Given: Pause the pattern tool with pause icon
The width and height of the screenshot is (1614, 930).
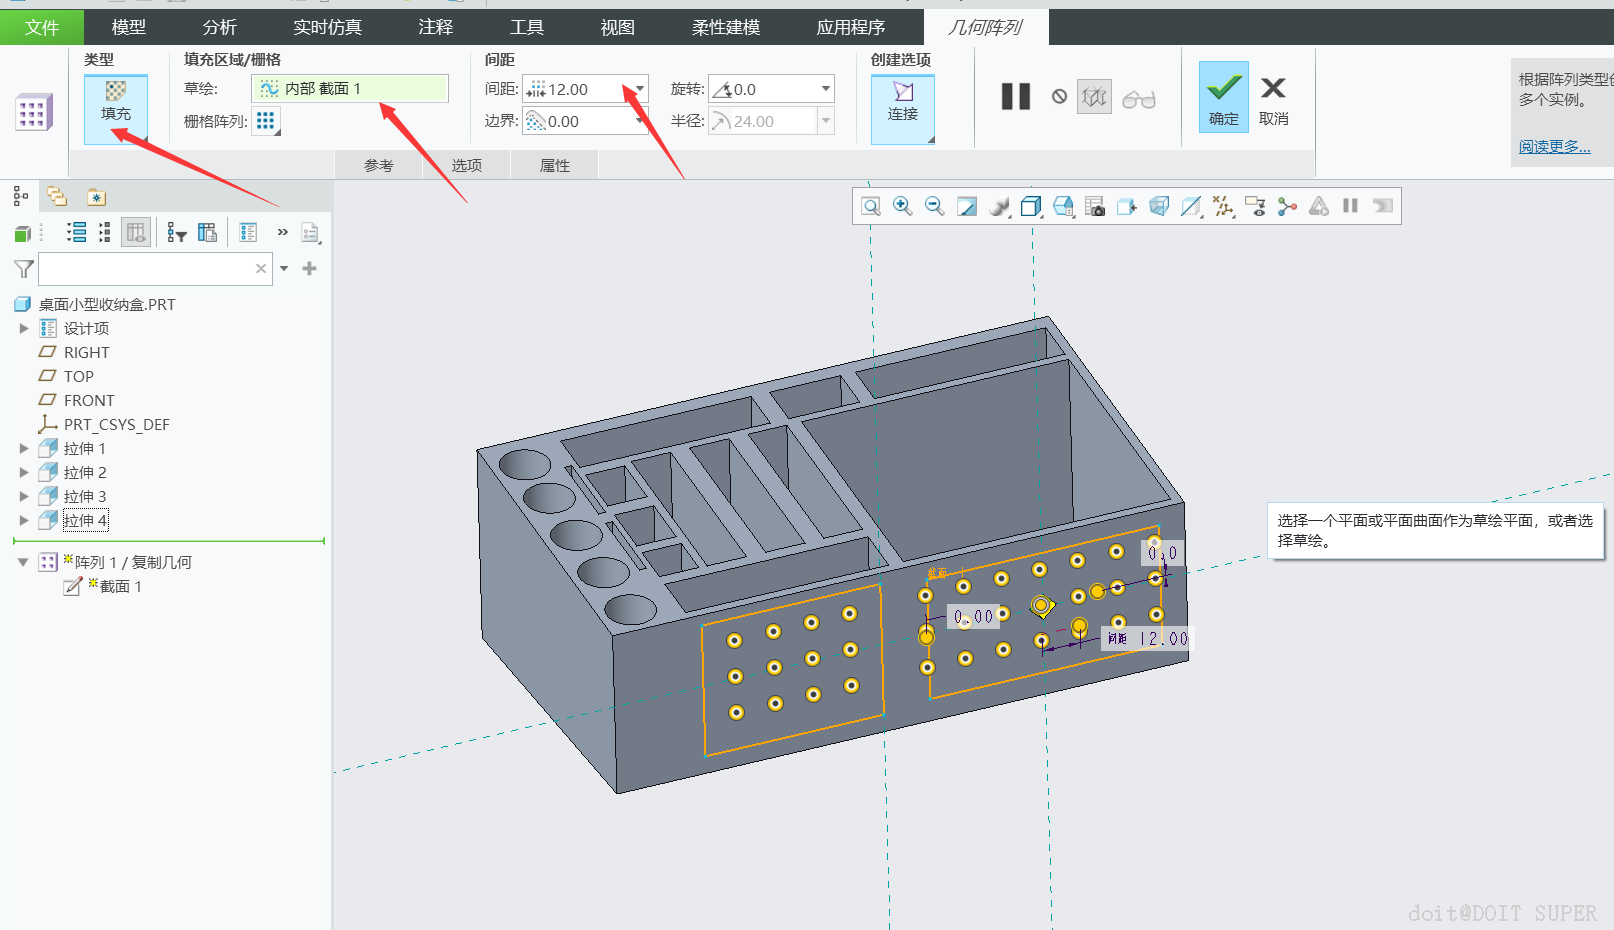Looking at the screenshot, I should coord(1015,97).
